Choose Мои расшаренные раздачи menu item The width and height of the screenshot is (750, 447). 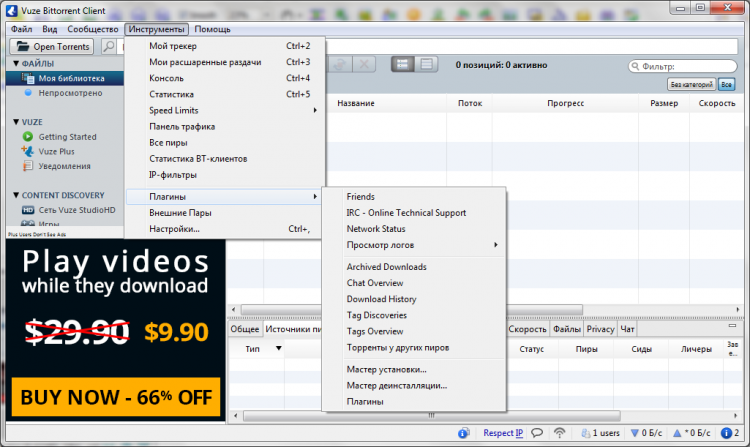pyautogui.click(x=225, y=62)
